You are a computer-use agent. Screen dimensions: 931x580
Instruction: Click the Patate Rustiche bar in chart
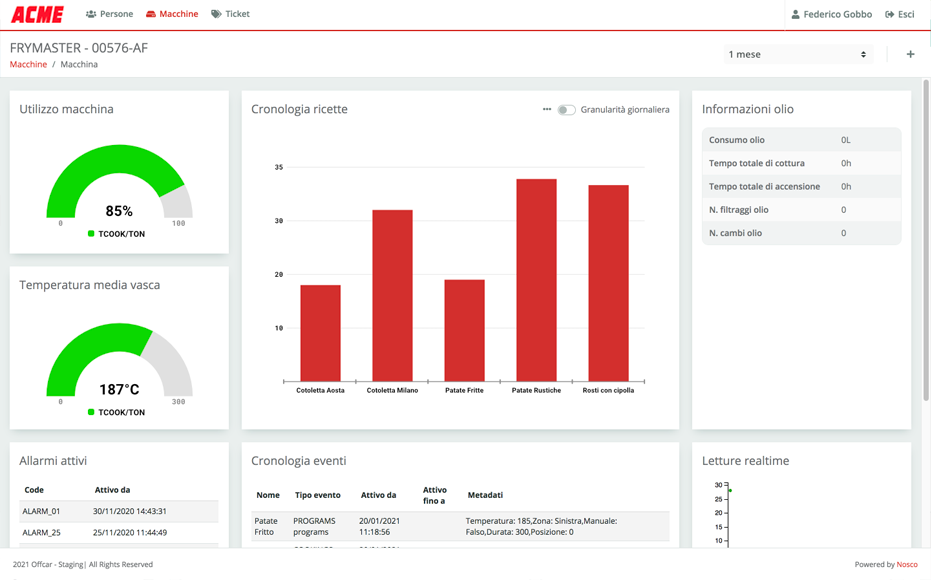[x=536, y=280]
